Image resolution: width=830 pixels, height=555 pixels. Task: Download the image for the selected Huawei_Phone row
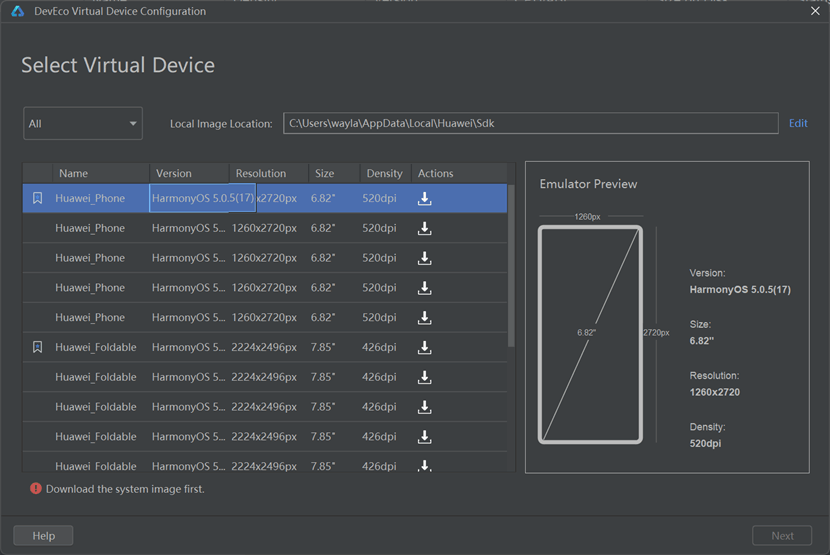[x=425, y=199]
